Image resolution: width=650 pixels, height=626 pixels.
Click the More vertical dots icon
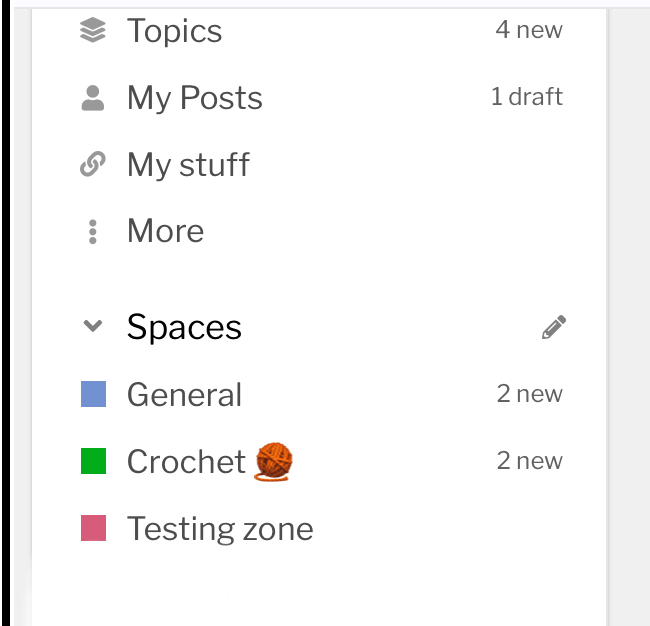coord(93,232)
